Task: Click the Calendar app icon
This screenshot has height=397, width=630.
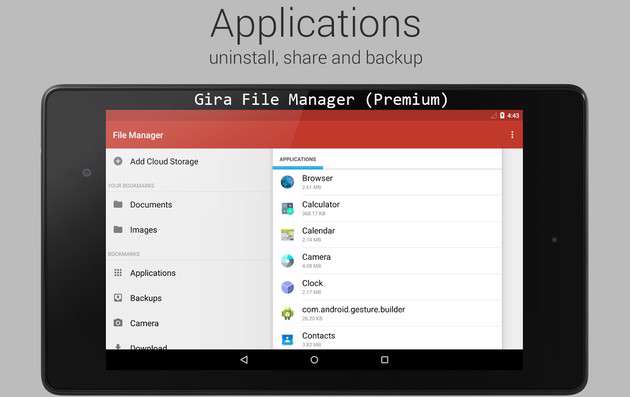Action: click(287, 235)
